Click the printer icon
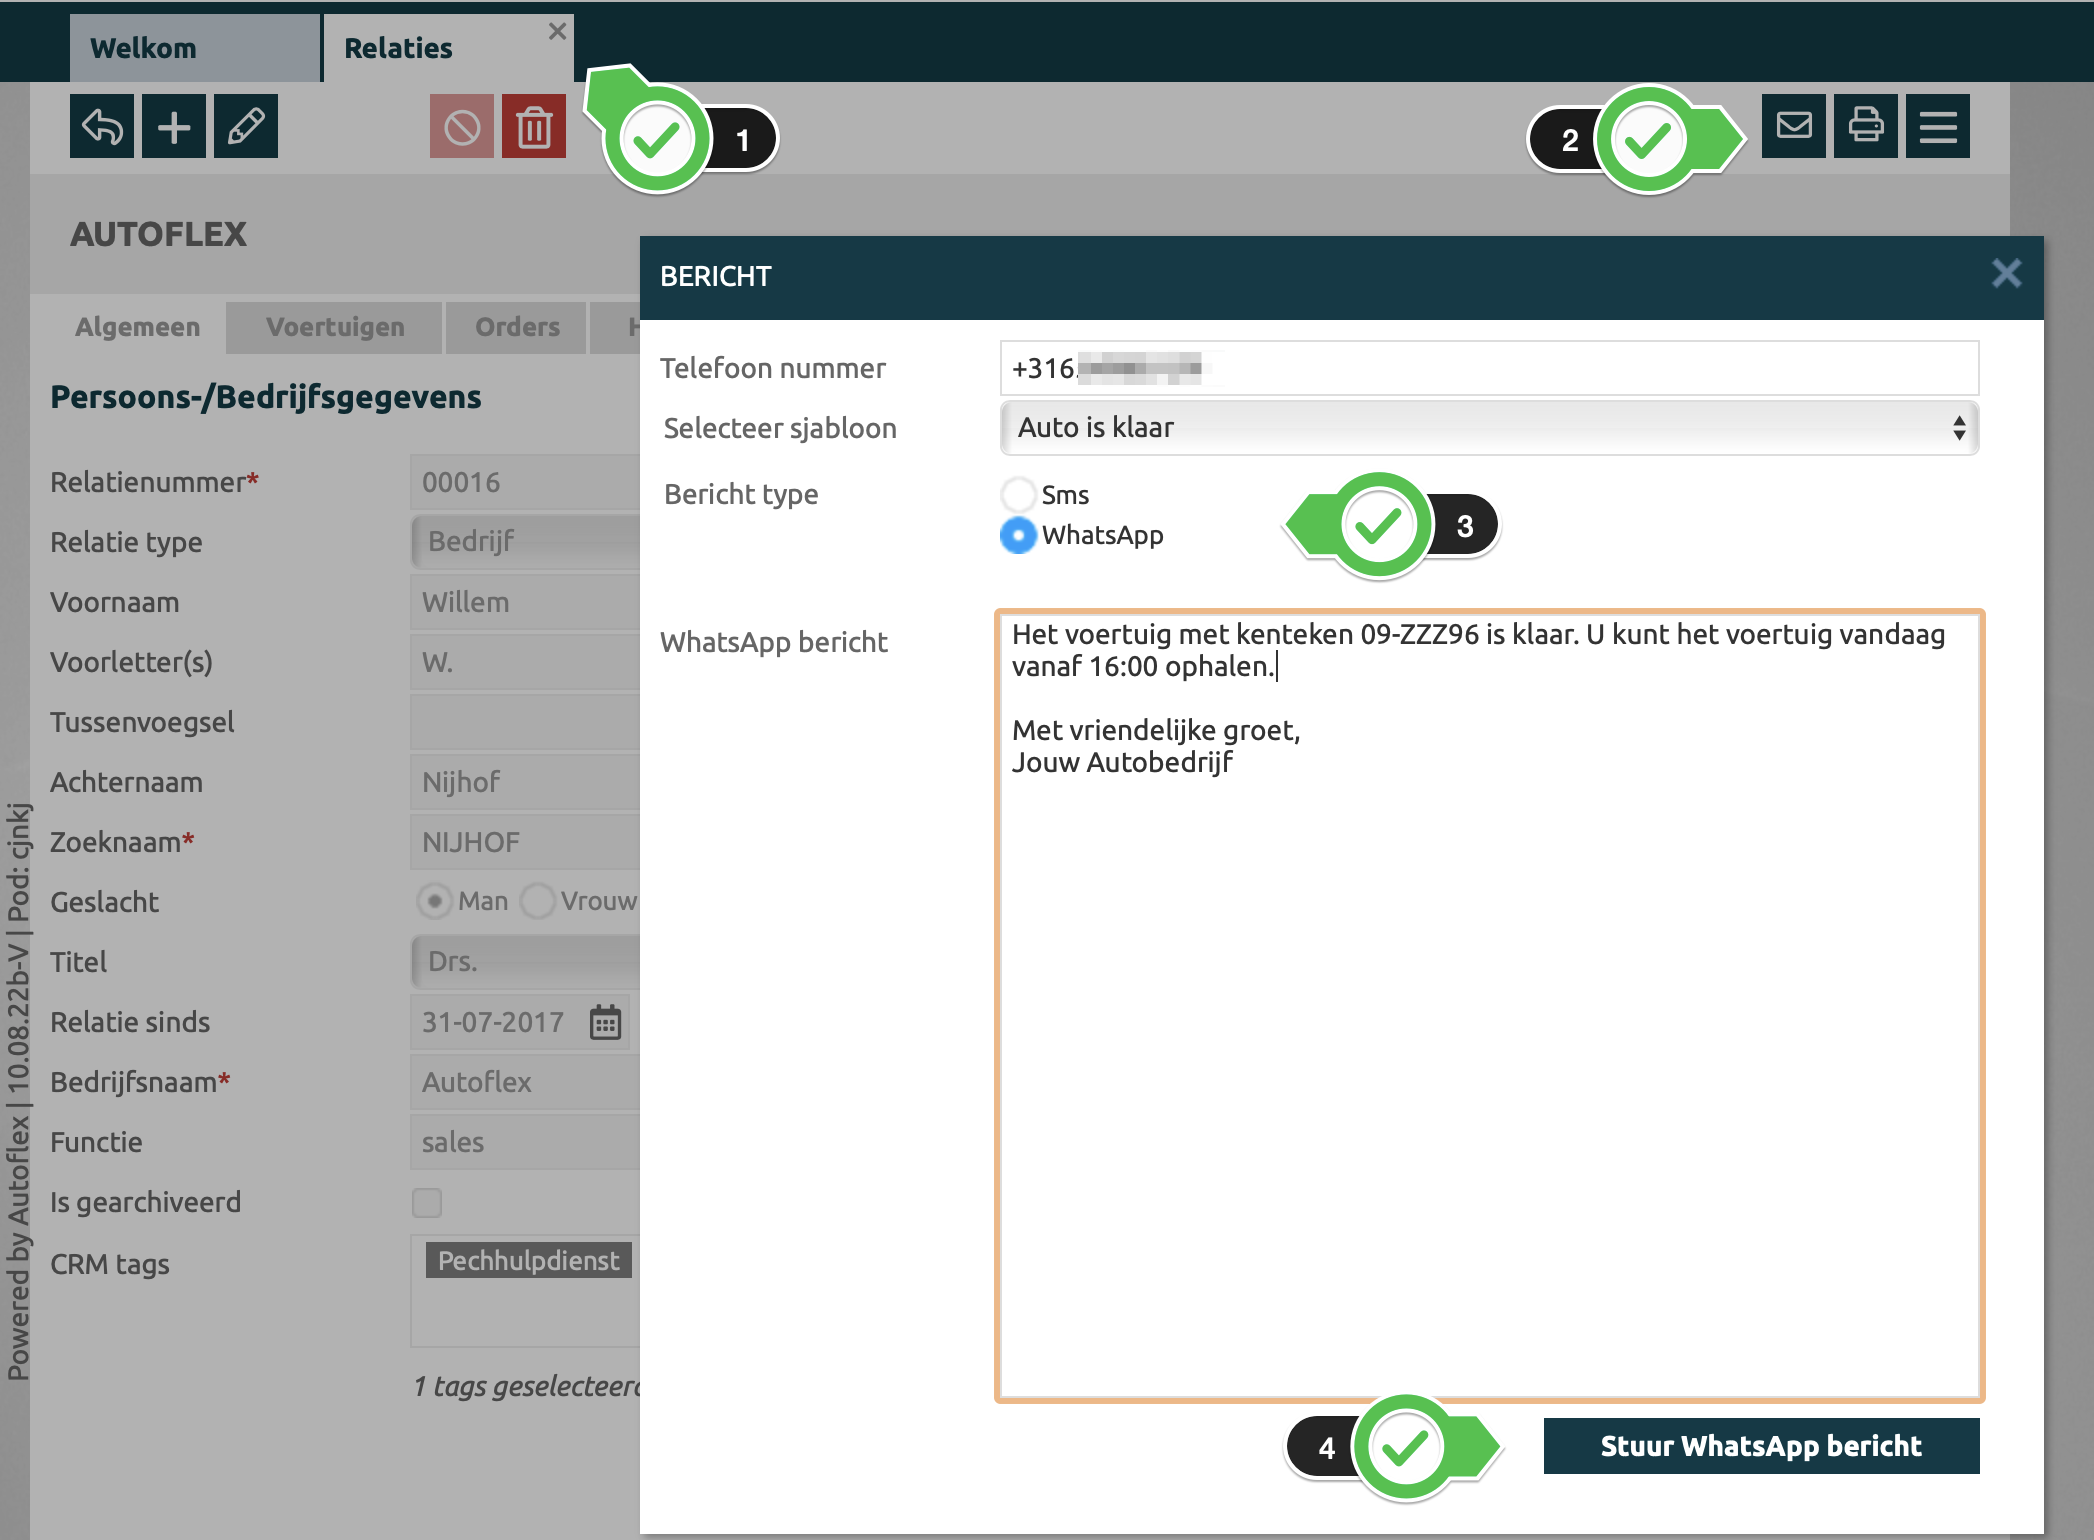 pyautogui.click(x=1866, y=127)
